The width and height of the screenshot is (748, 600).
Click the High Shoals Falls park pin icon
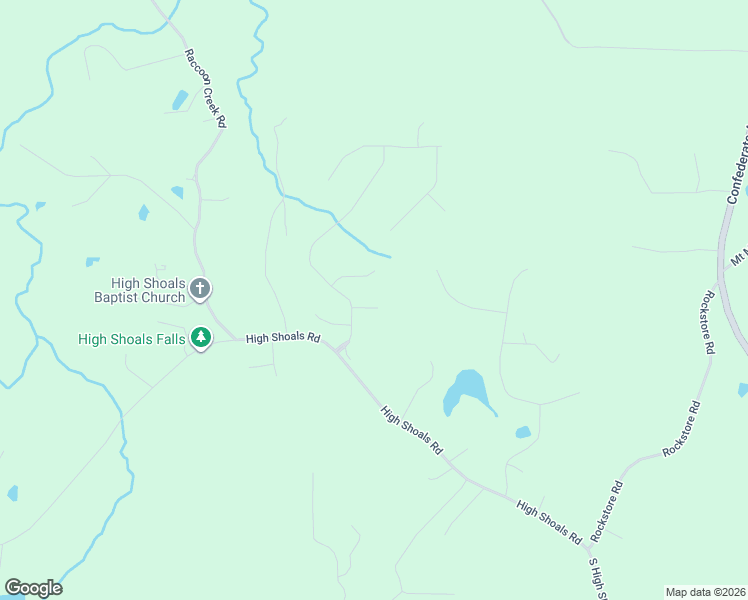click(x=201, y=338)
